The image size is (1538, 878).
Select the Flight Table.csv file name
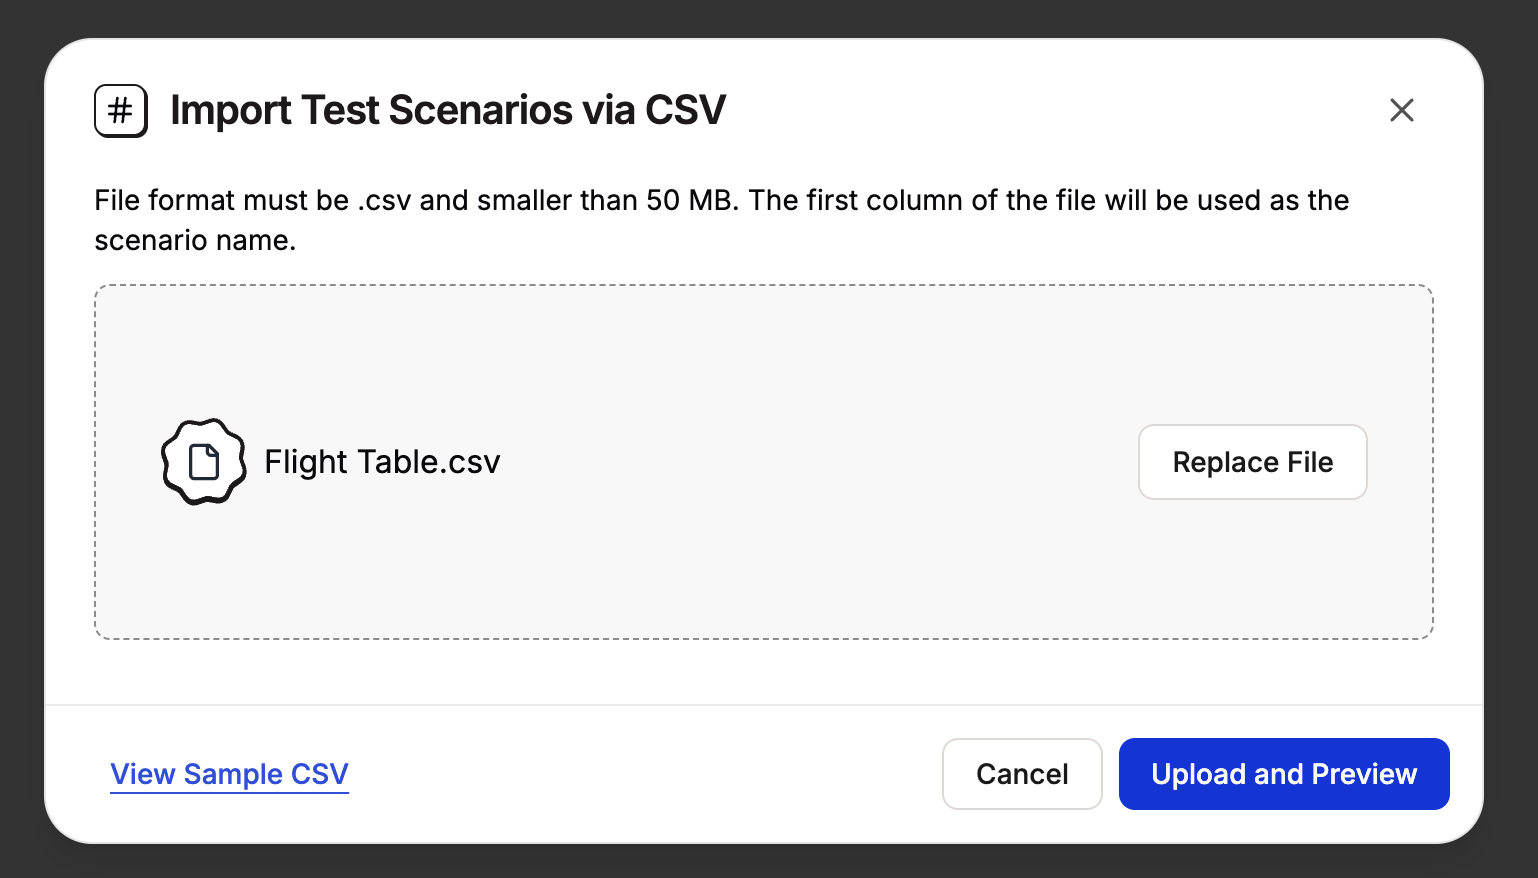click(x=382, y=462)
